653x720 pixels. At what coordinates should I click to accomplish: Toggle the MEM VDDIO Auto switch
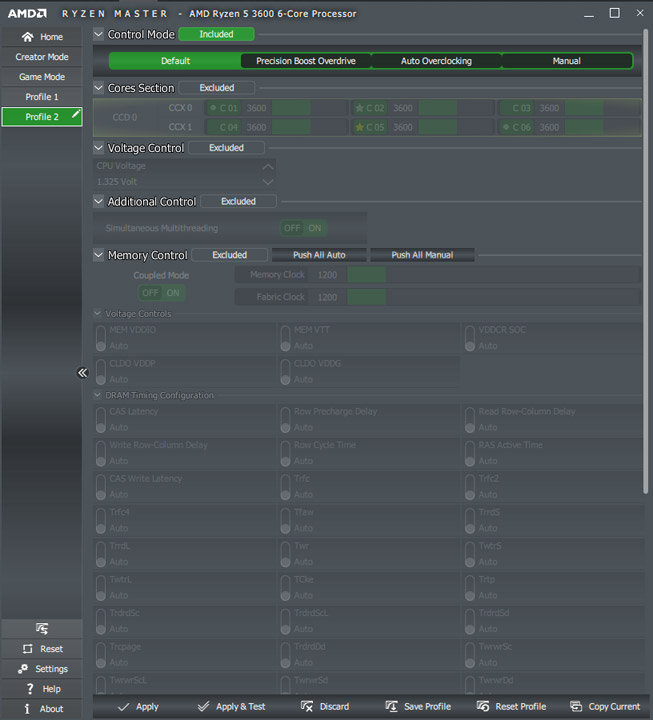pos(101,338)
